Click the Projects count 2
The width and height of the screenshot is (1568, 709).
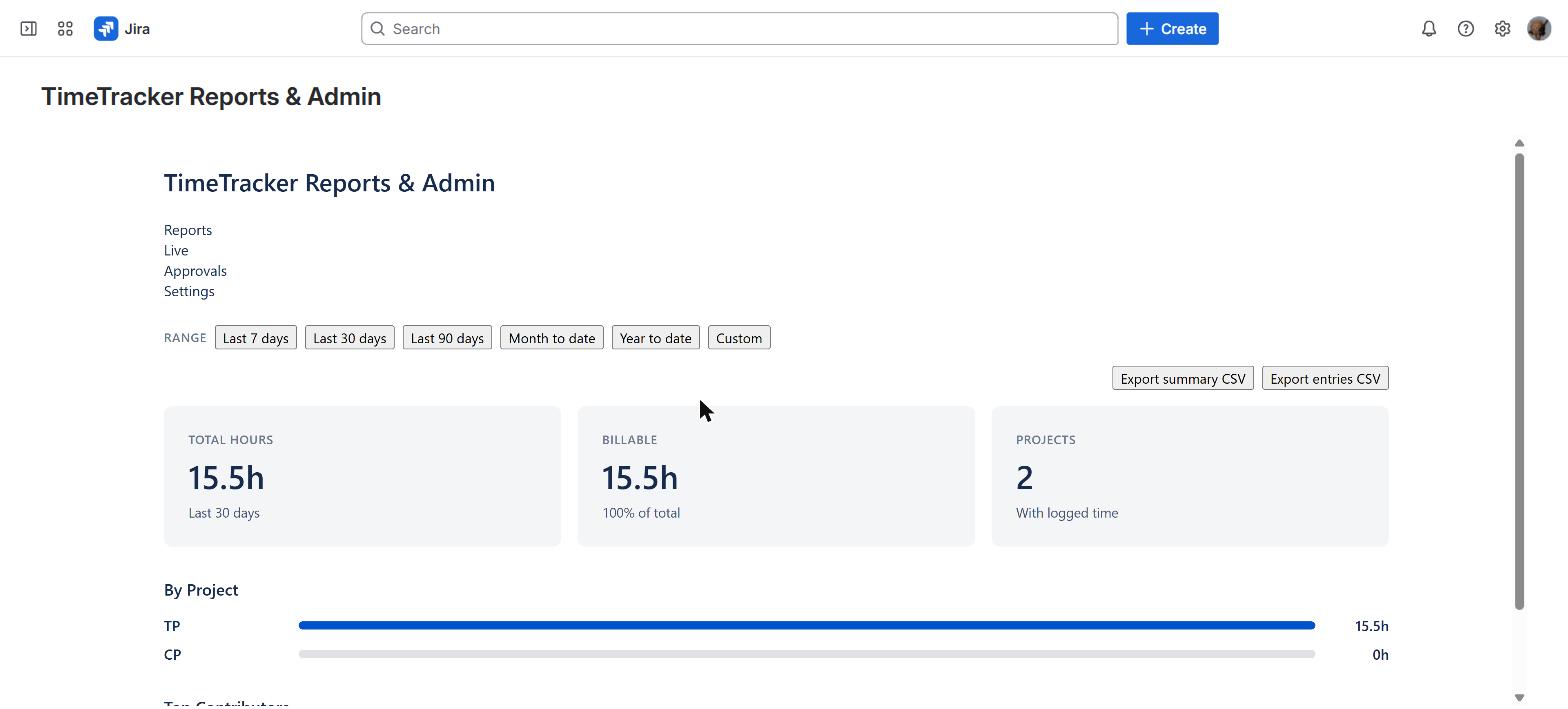point(1024,478)
